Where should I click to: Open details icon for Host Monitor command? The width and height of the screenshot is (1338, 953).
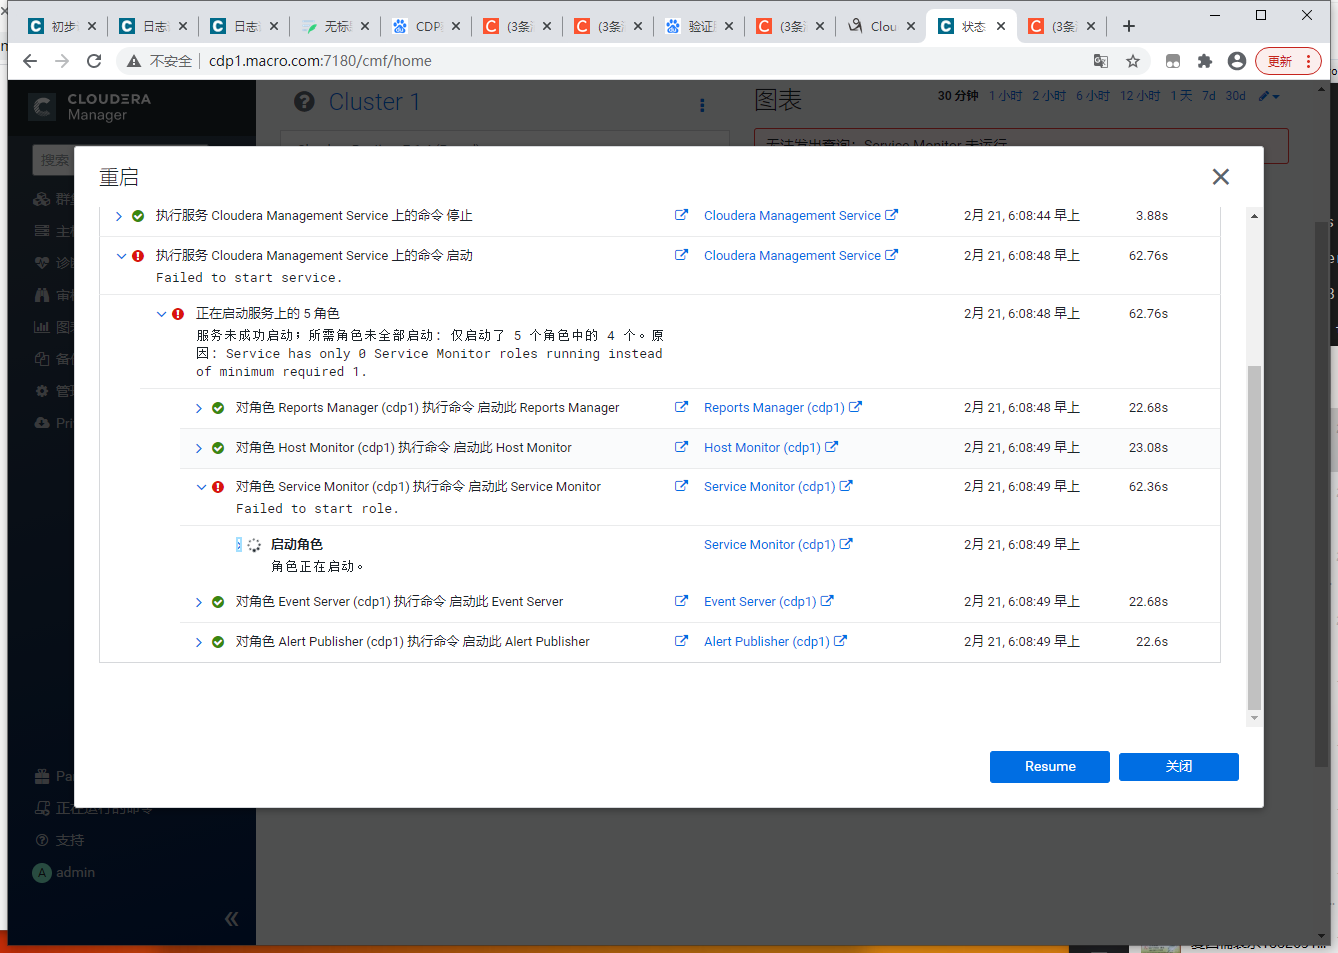pos(681,447)
